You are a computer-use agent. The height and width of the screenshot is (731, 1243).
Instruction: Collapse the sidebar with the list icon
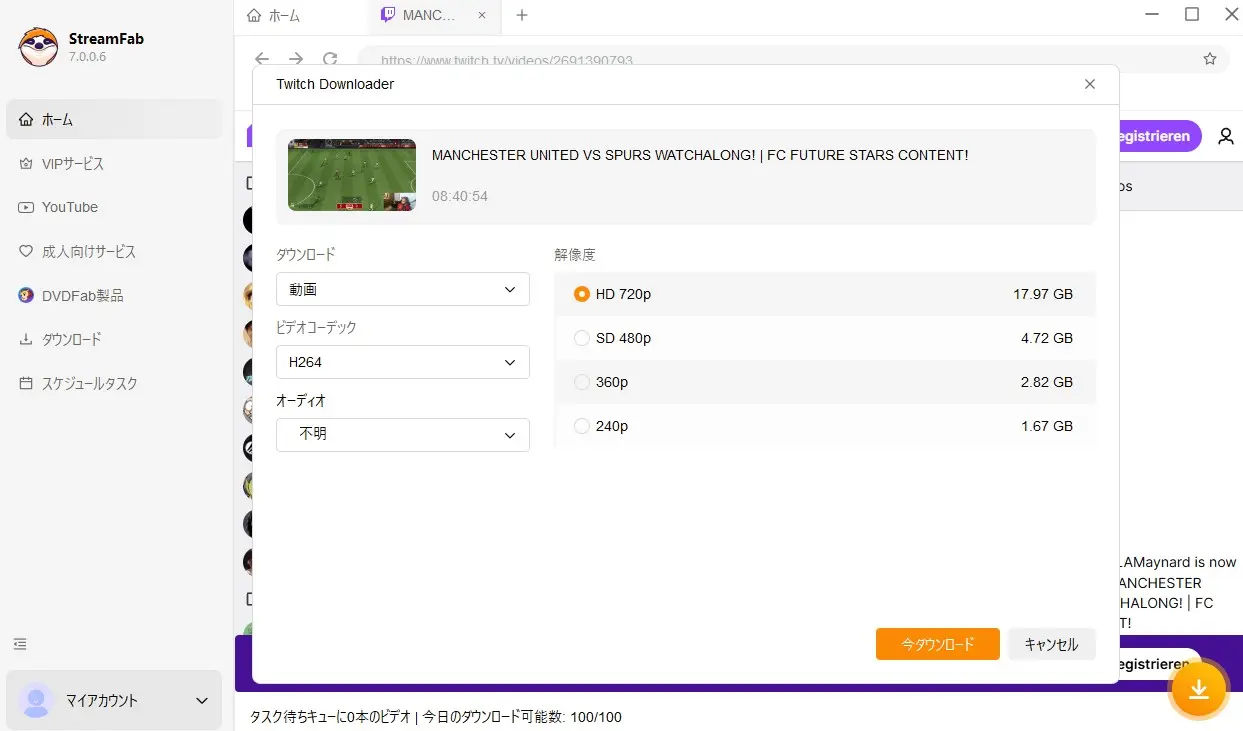coord(20,644)
